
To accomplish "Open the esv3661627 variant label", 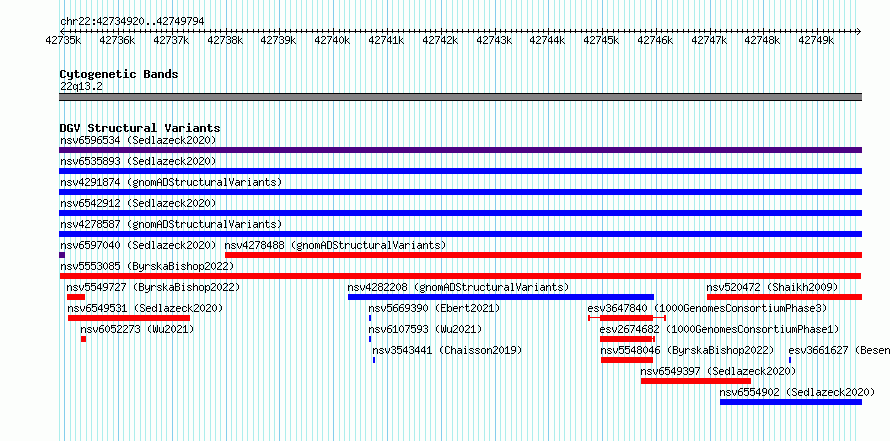I will coord(839,350).
